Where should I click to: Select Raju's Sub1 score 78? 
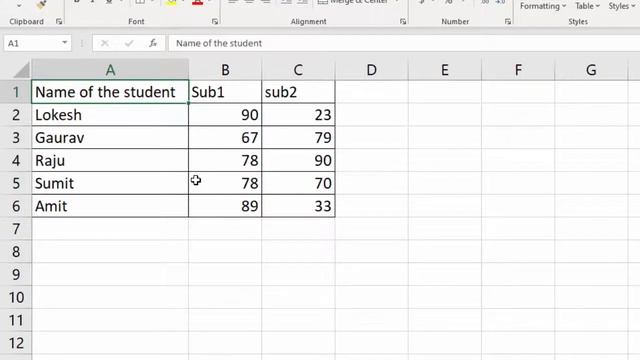click(225, 160)
